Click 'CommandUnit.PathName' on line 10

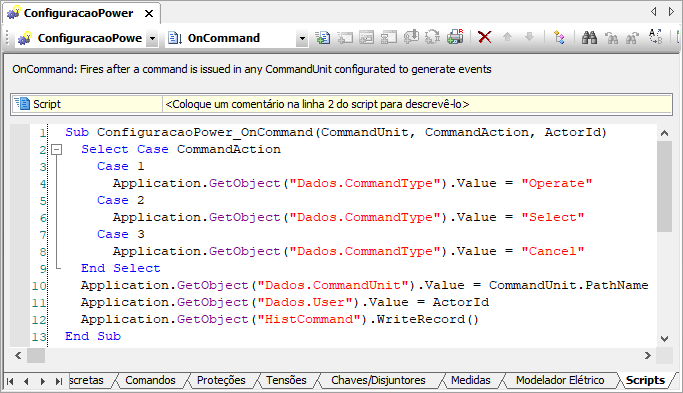(x=568, y=285)
